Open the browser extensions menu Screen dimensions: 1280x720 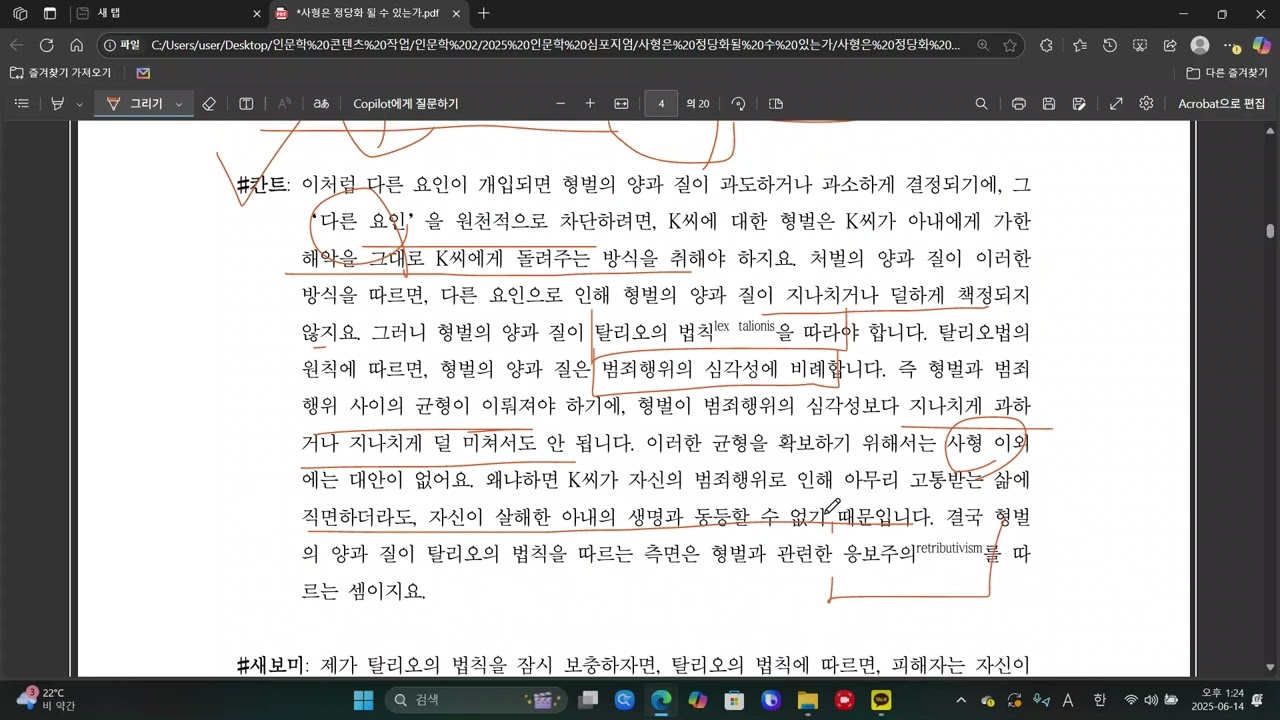1046,45
